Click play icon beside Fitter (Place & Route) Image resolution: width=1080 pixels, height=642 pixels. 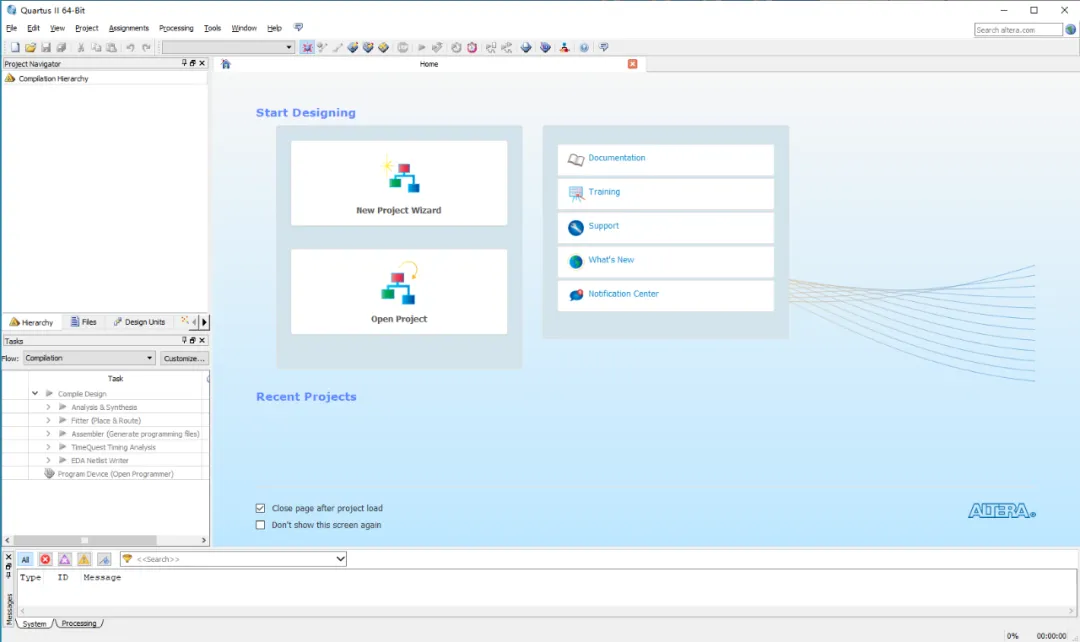tap(63, 420)
